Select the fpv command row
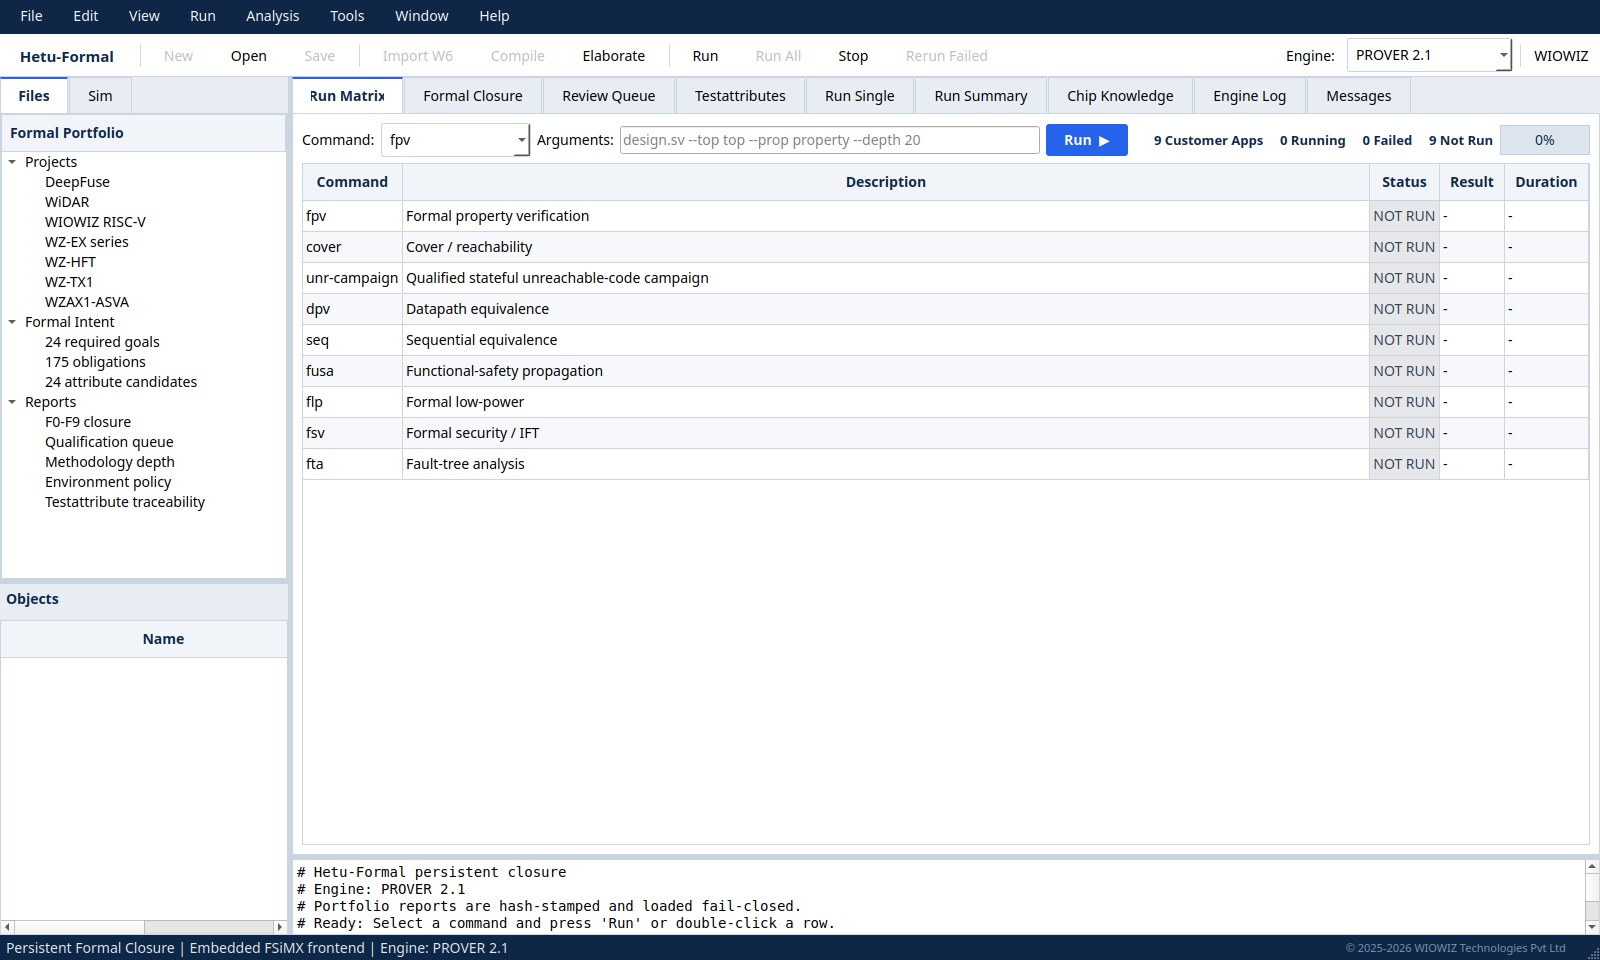This screenshot has height=960, width=1600. pyautogui.click(x=945, y=216)
